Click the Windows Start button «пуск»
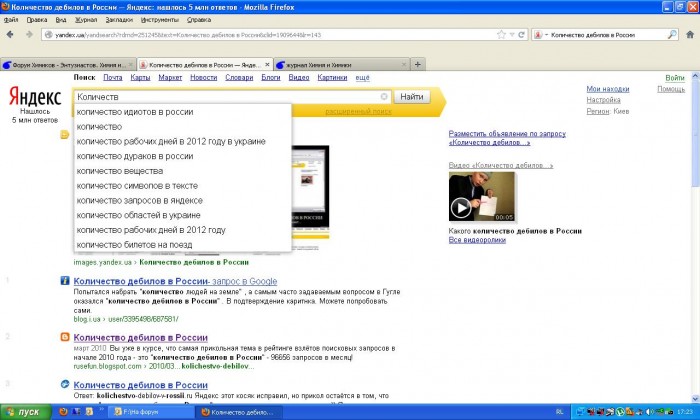This screenshot has height=420, width=700. tap(23, 412)
